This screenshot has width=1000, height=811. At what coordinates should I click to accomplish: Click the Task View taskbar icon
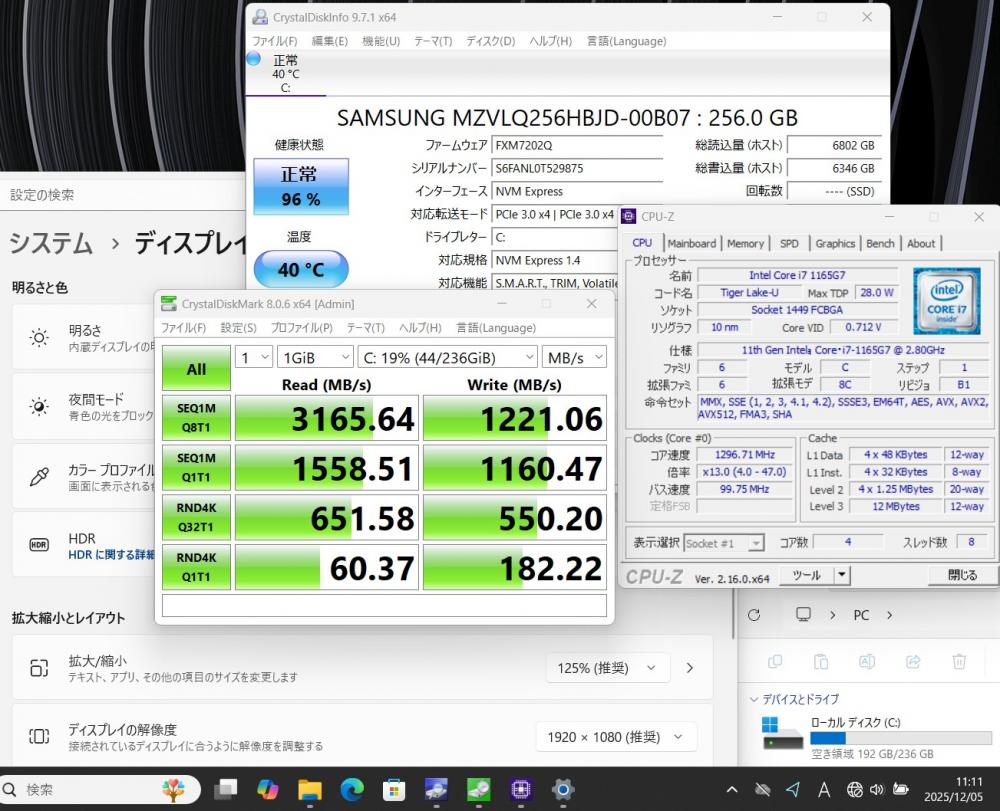(x=225, y=788)
